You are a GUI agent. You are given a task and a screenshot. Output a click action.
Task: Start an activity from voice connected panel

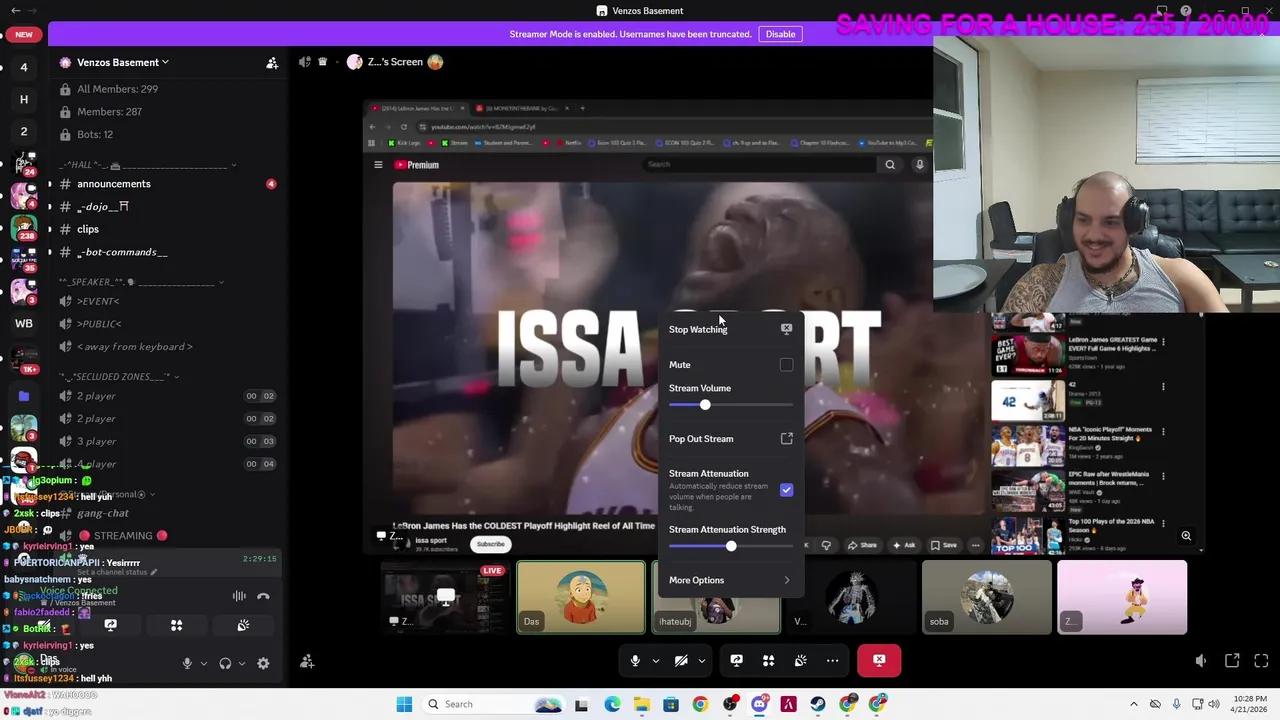(x=176, y=626)
